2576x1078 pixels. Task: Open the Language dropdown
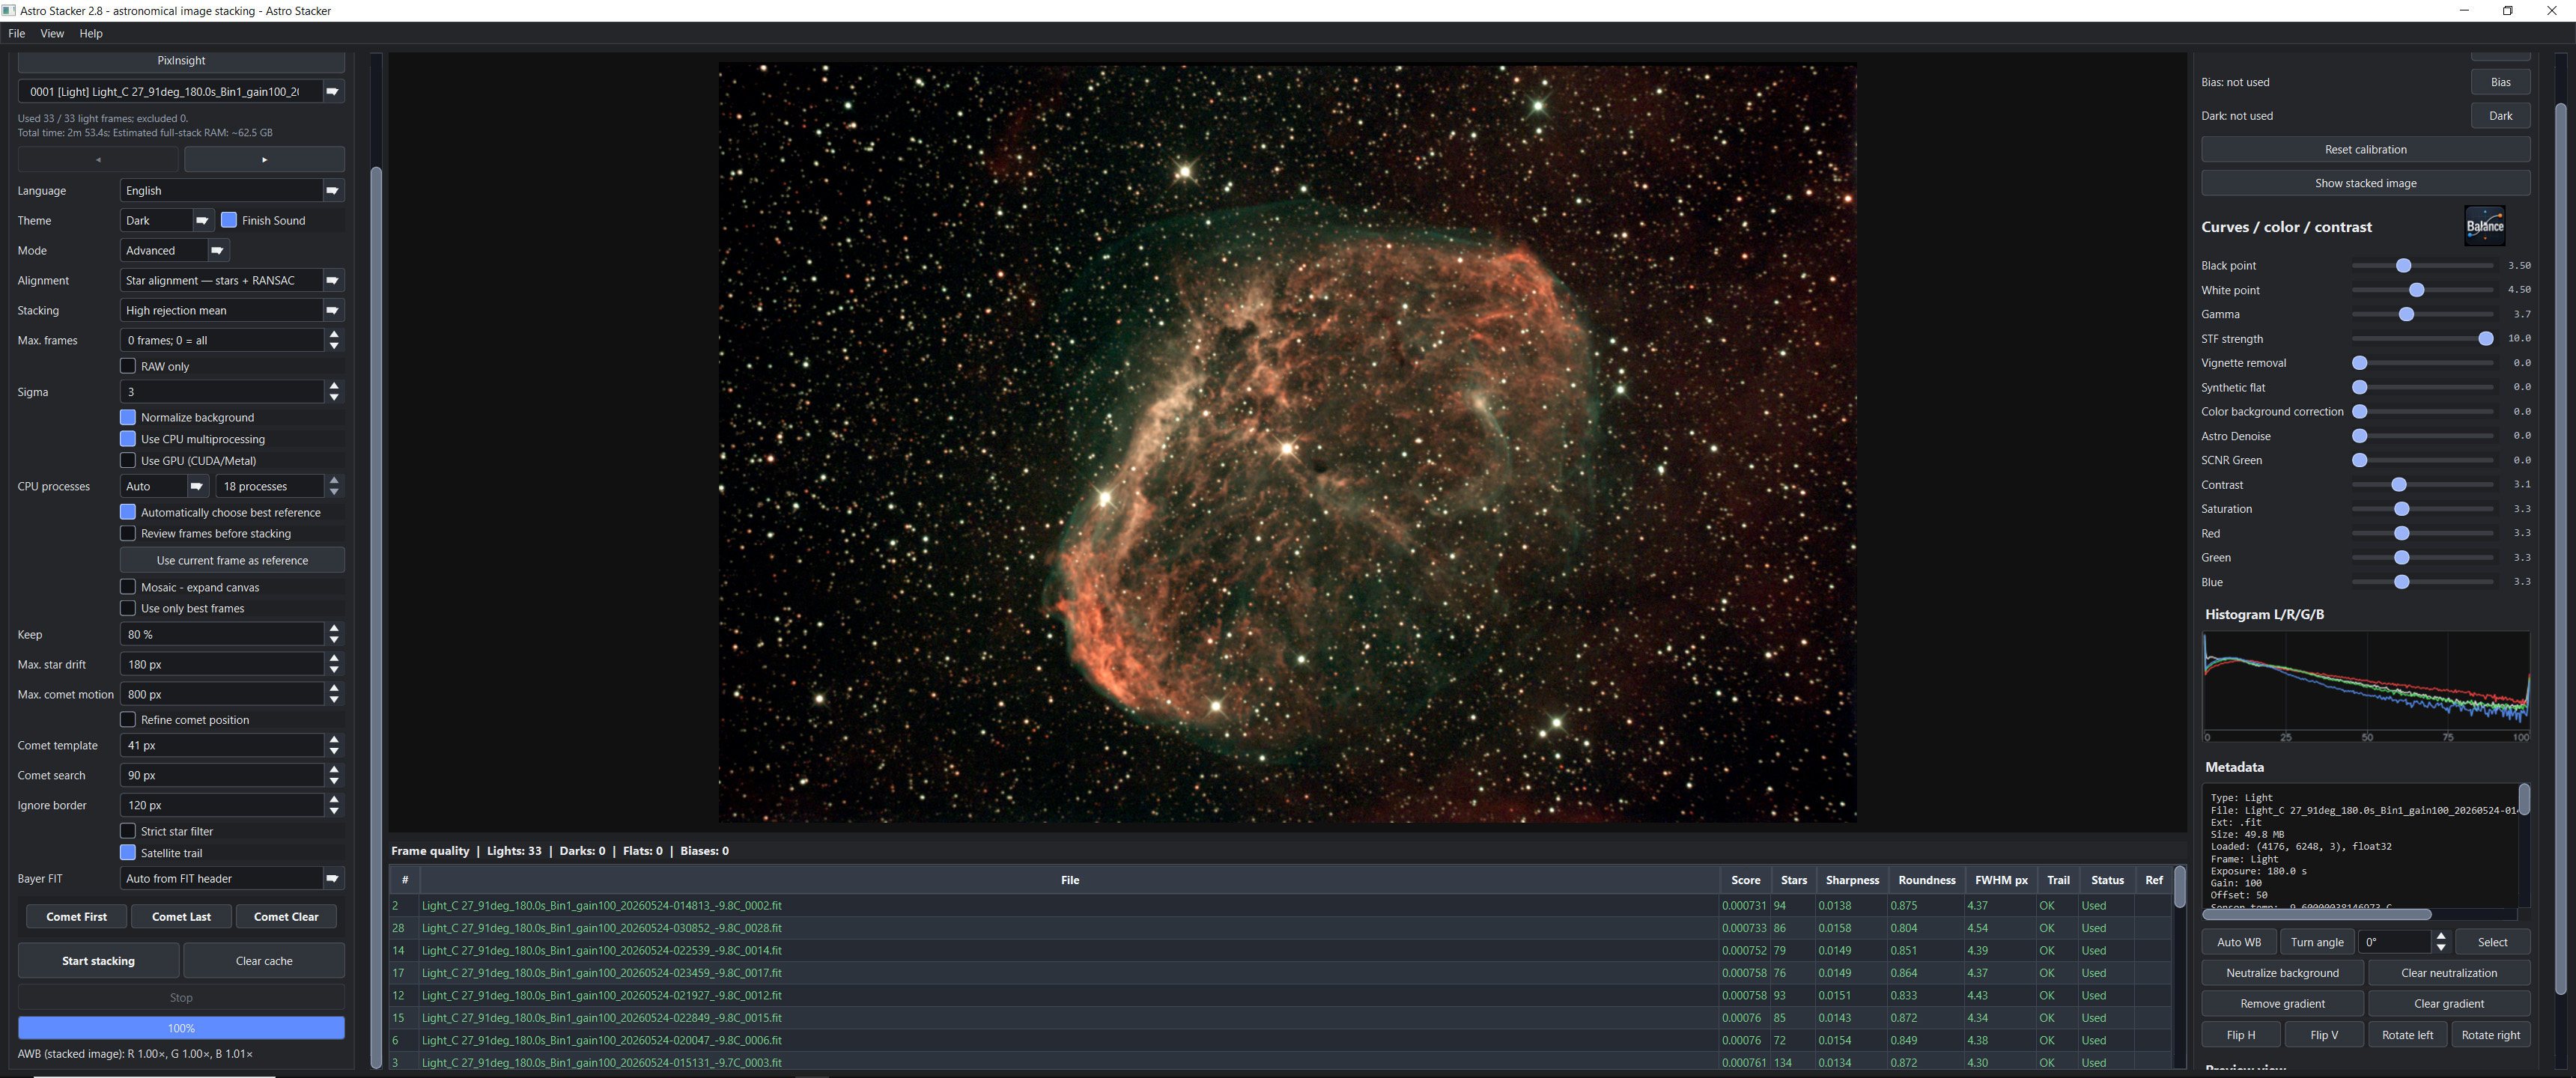tap(233, 191)
